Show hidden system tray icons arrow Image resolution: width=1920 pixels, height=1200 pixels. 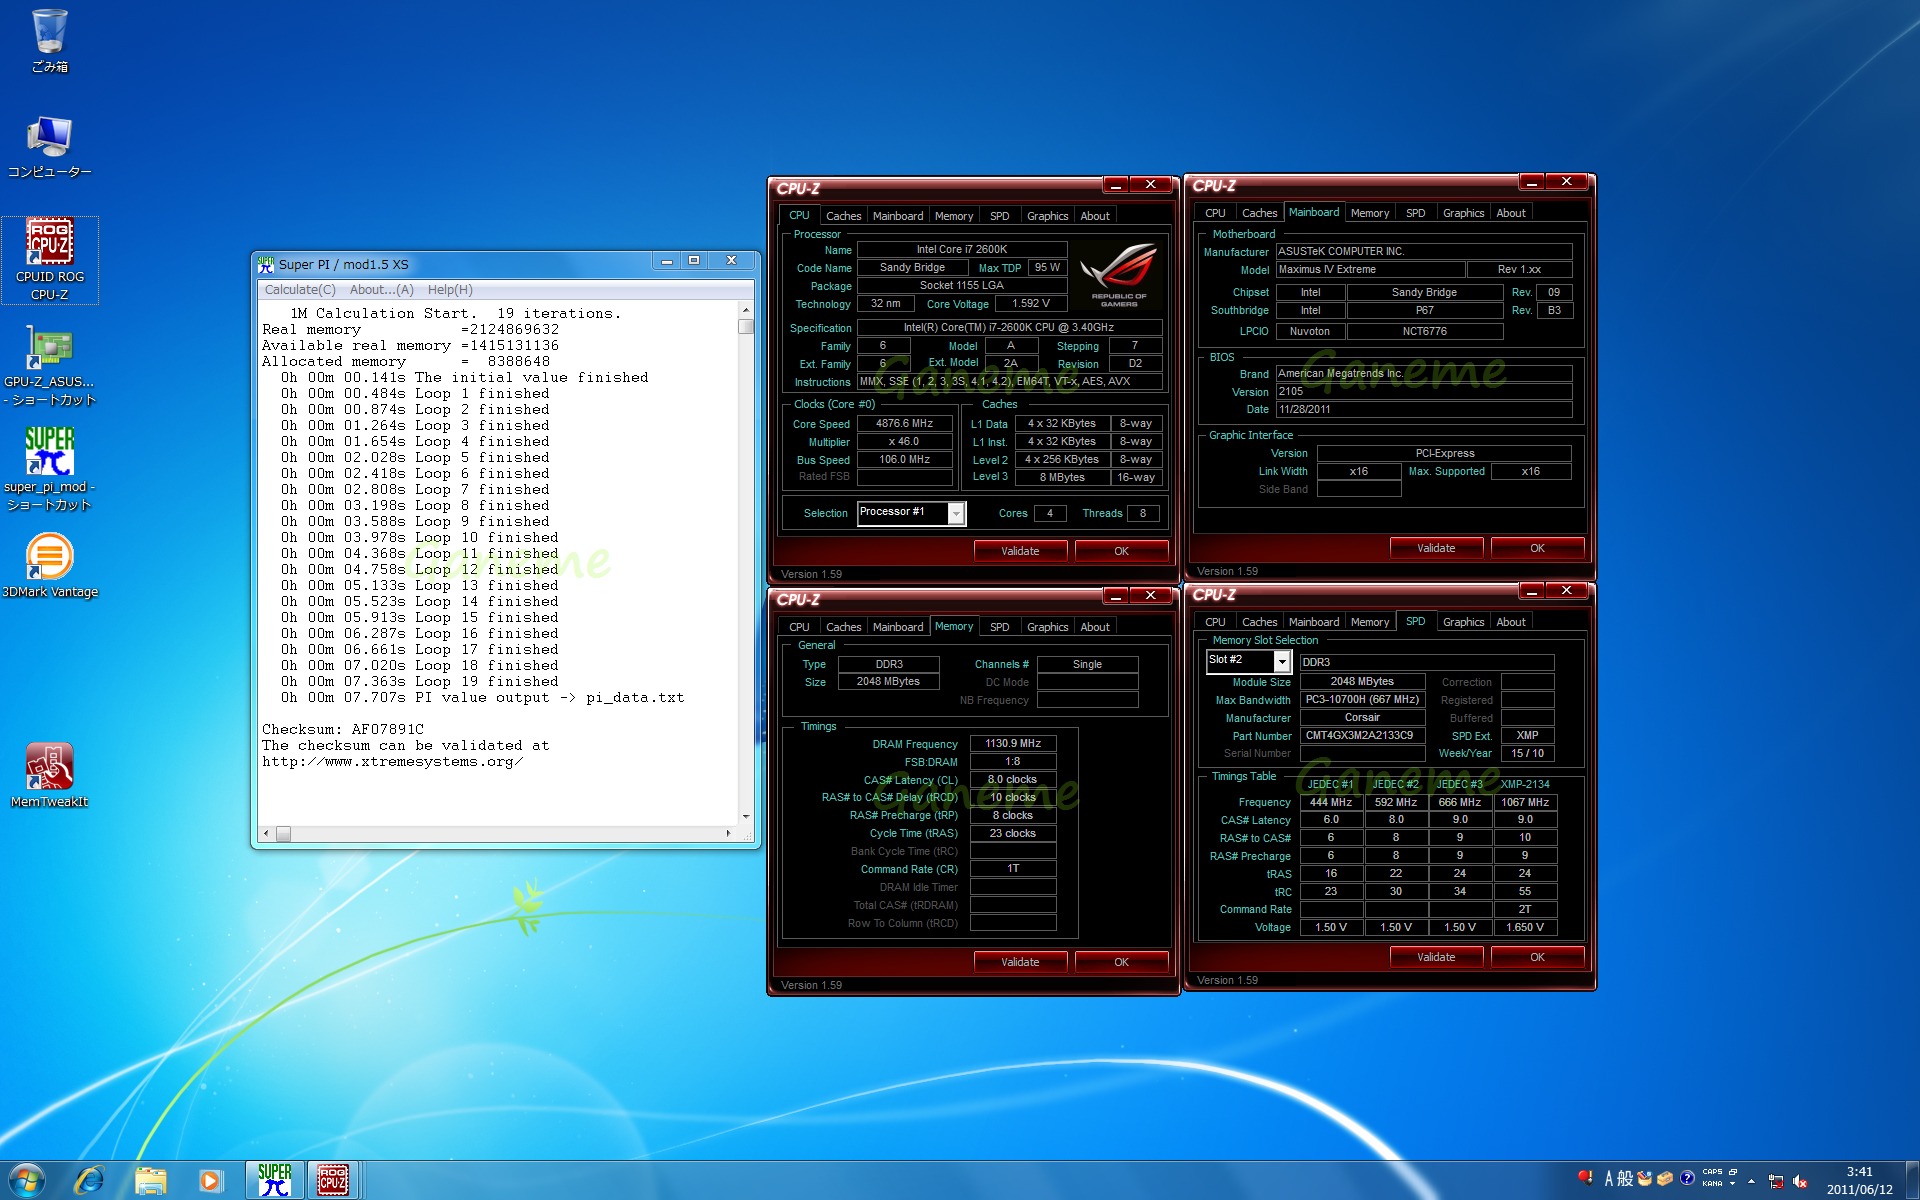[x=1751, y=1181]
